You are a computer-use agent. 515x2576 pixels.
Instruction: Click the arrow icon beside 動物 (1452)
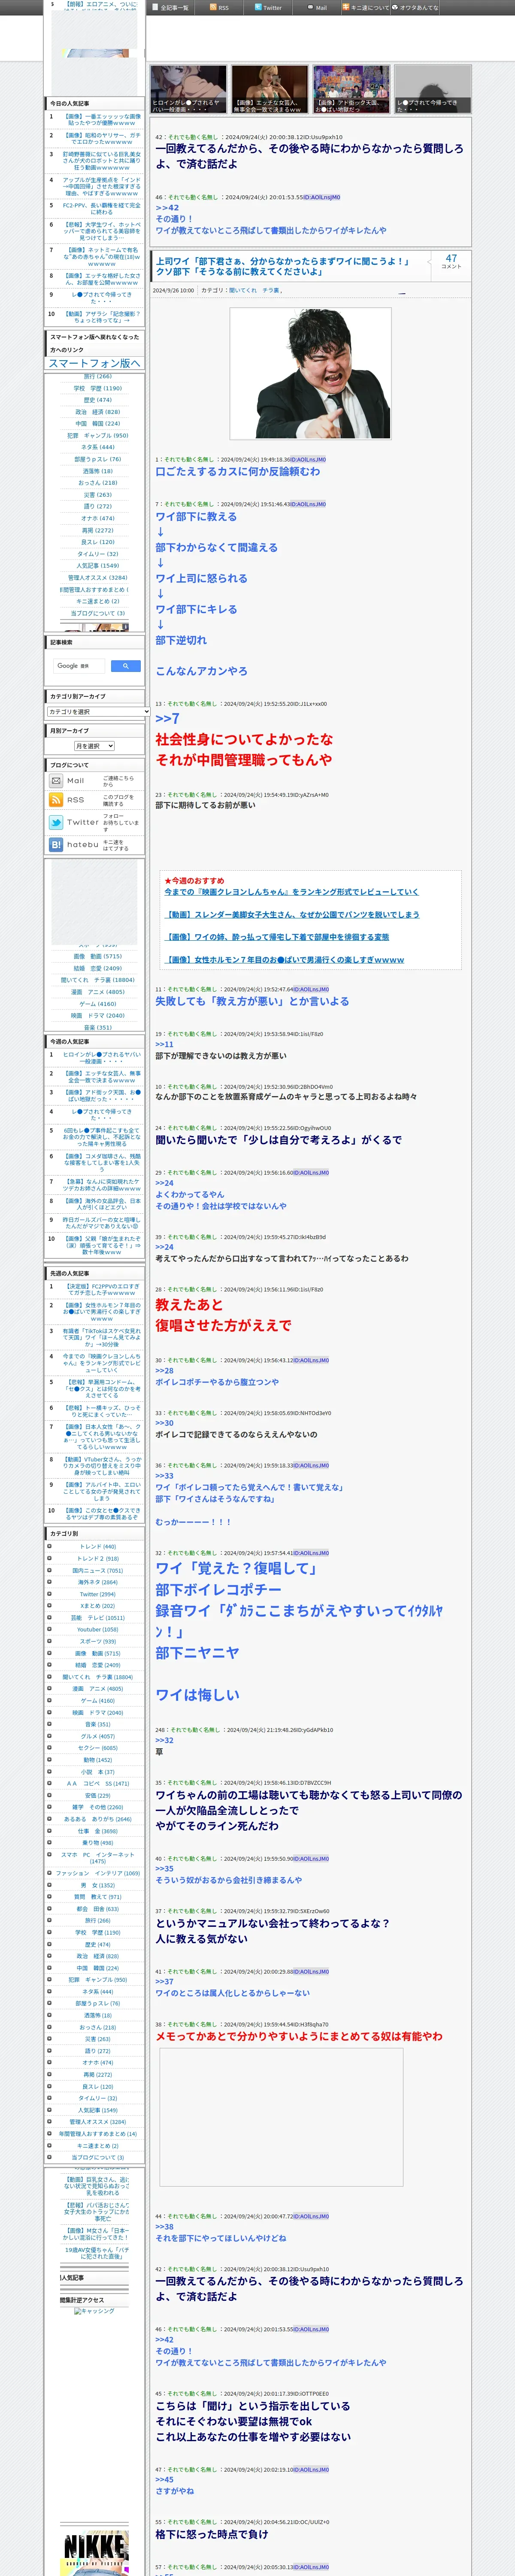49,1759
